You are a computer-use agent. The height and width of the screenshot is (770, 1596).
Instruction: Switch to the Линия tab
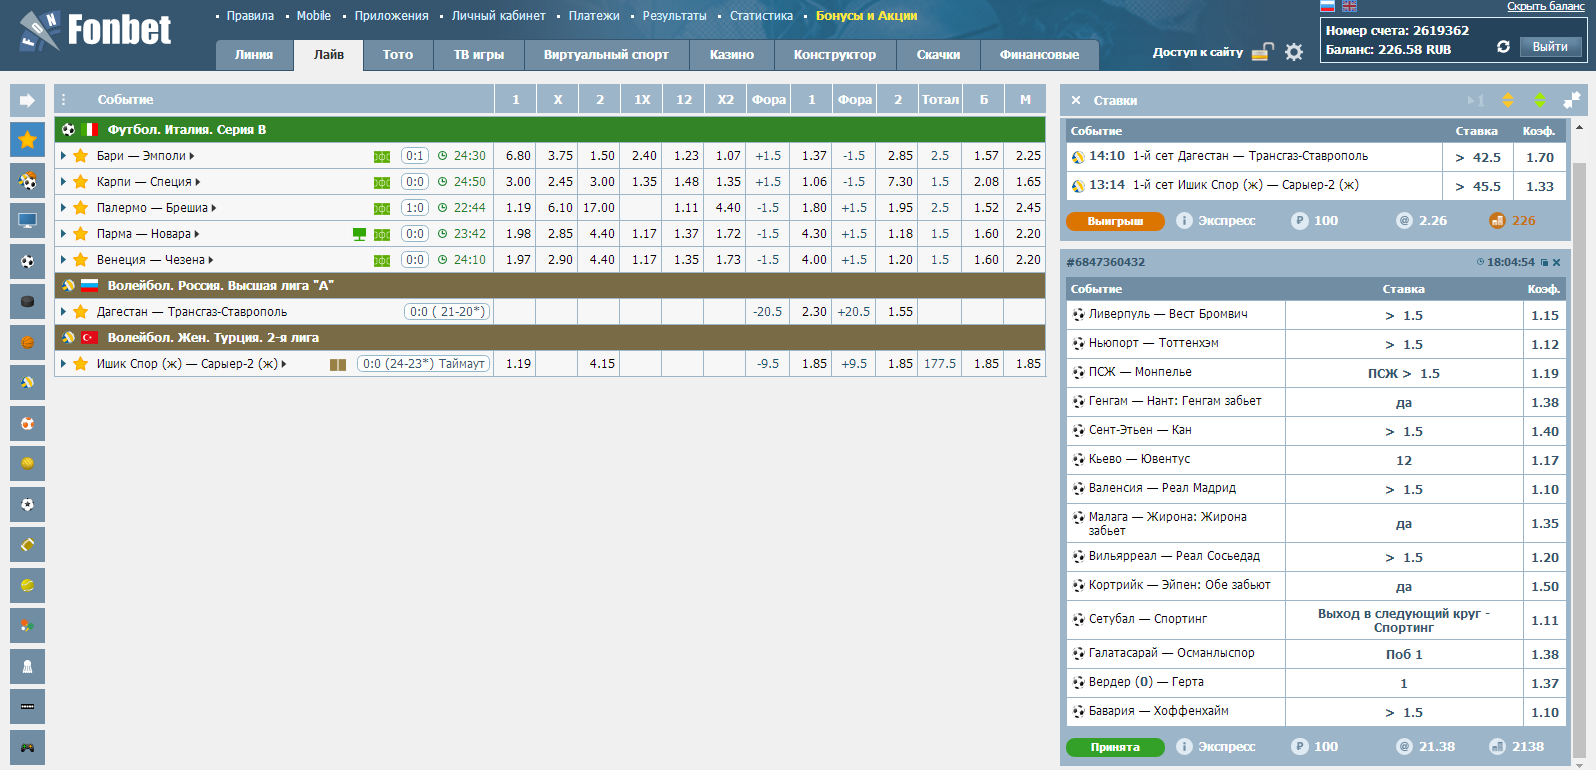click(x=254, y=55)
